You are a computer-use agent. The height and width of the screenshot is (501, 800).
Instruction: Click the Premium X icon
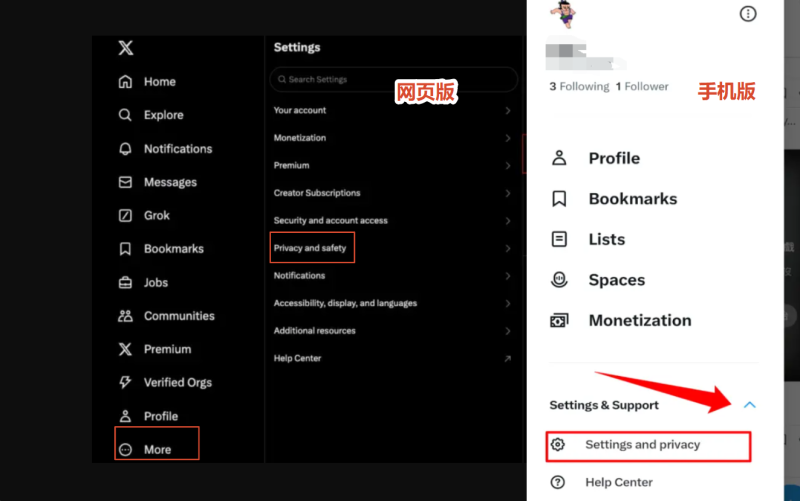click(x=125, y=349)
